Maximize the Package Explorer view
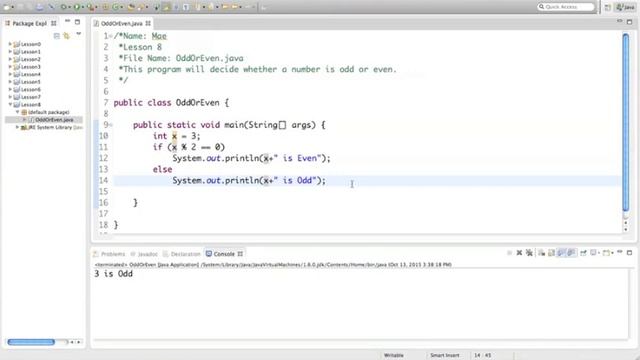Viewport: 640px width, 360px height. click(x=77, y=22)
